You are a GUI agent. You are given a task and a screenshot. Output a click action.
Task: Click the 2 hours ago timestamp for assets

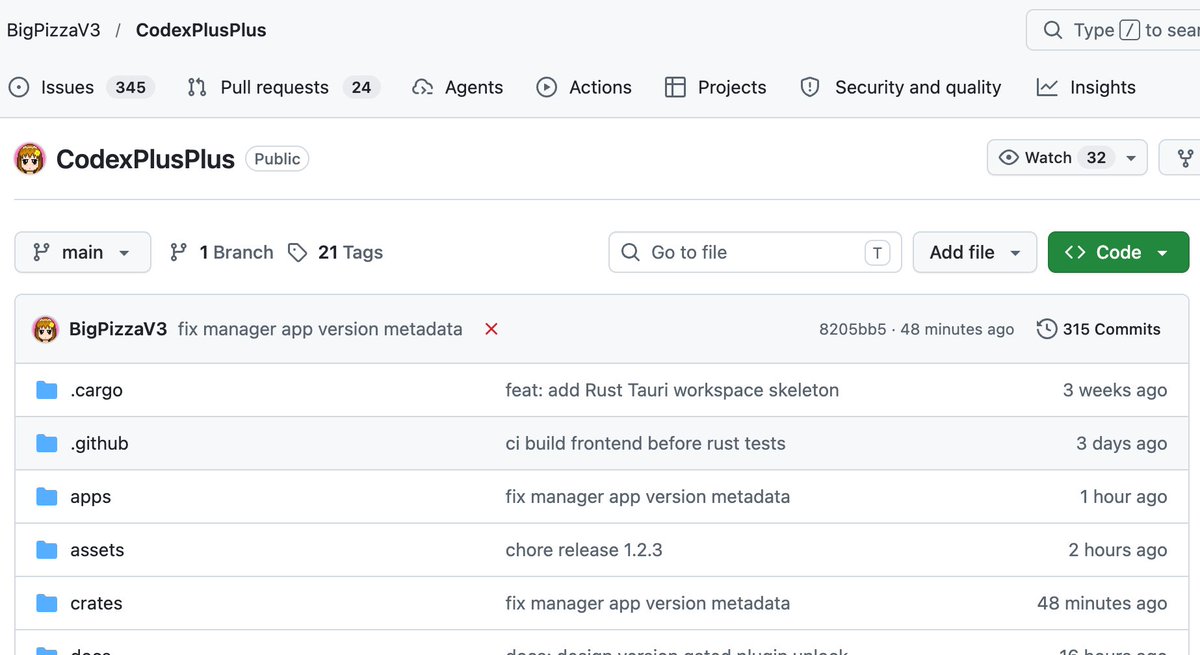point(1117,549)
